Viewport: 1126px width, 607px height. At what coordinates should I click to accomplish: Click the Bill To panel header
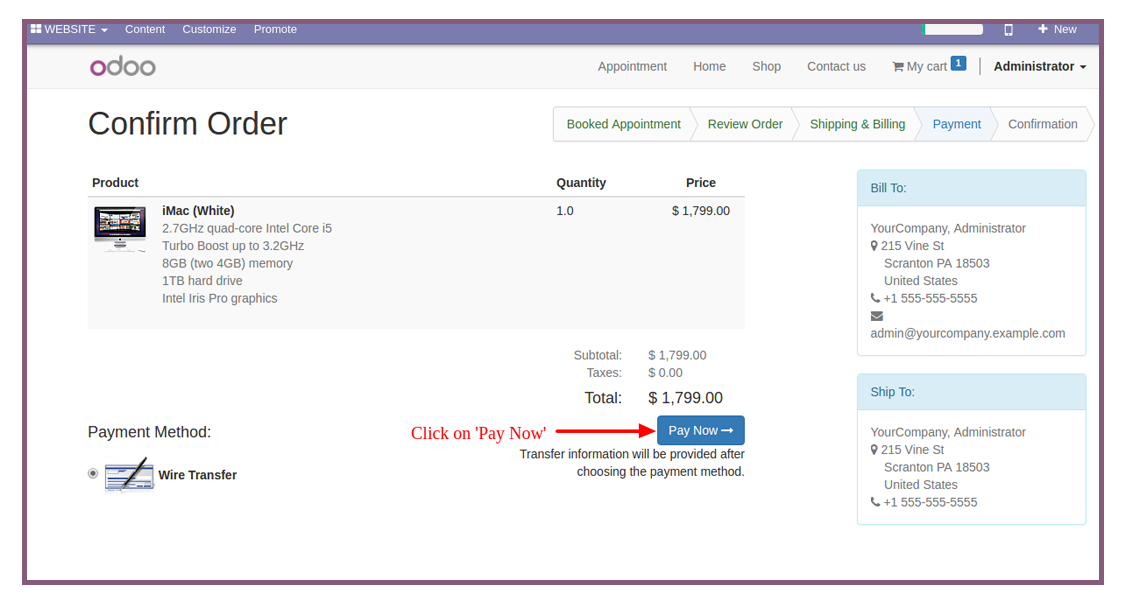click(971, 188)
